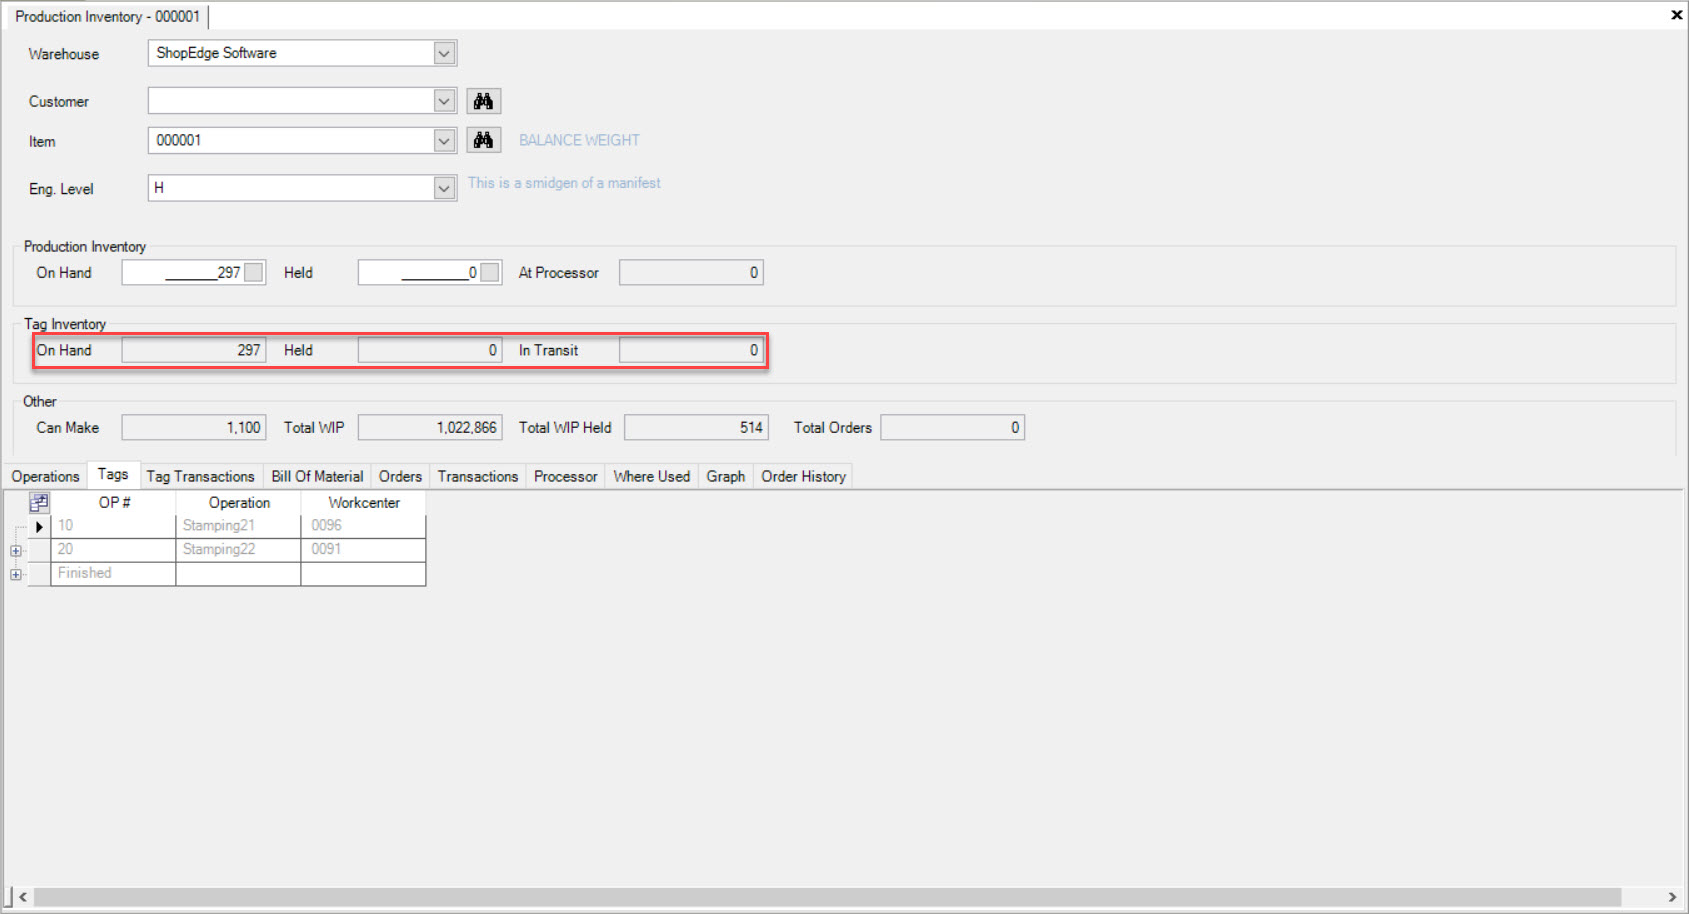Click the In Transit value field

coord(691,350)
